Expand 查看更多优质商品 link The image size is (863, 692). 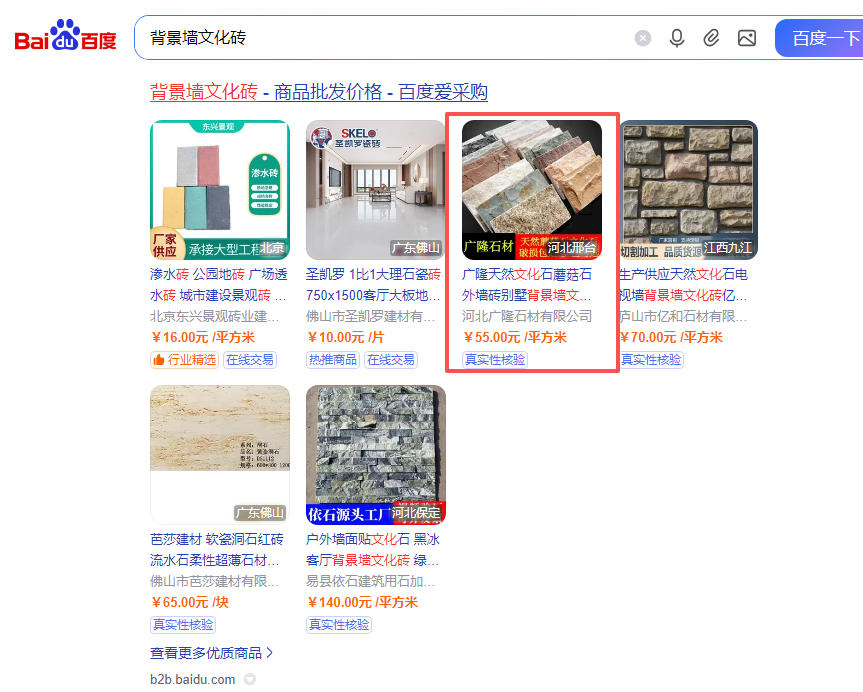pos(211,653)
